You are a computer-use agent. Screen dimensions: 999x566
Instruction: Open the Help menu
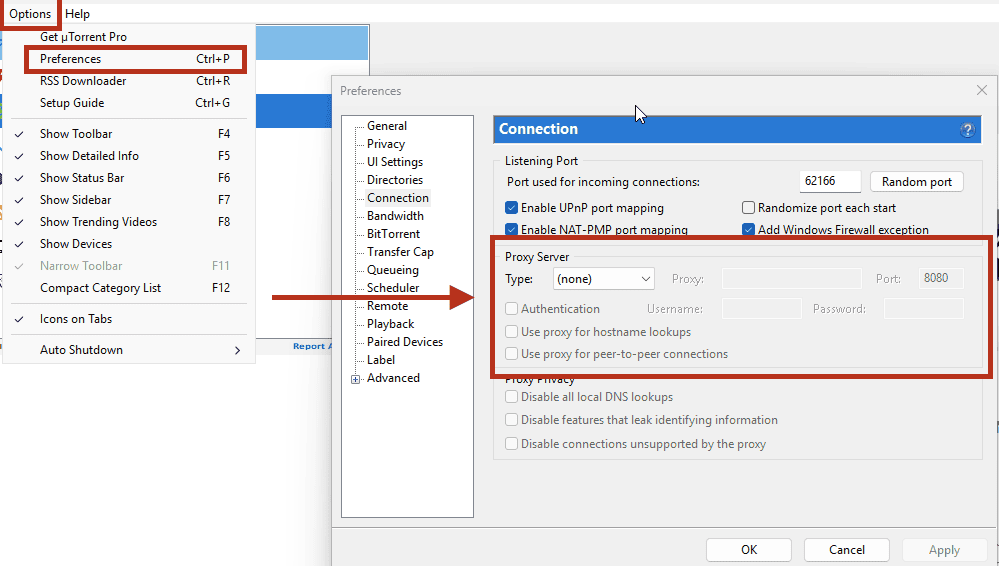point(77,13)
